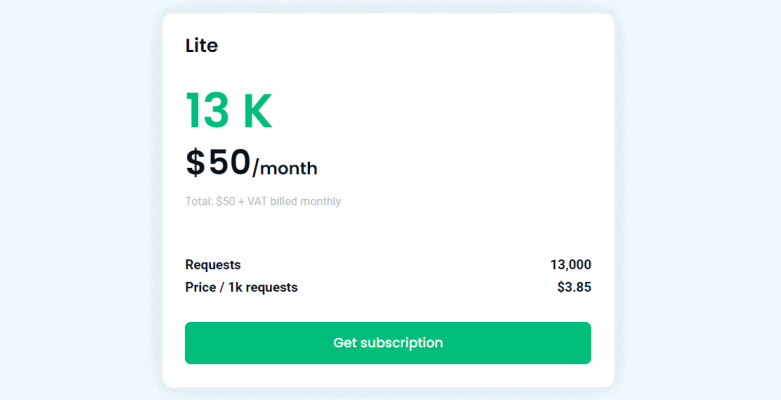
Task: Click the green 13 K heading
Action: point(228,111)
